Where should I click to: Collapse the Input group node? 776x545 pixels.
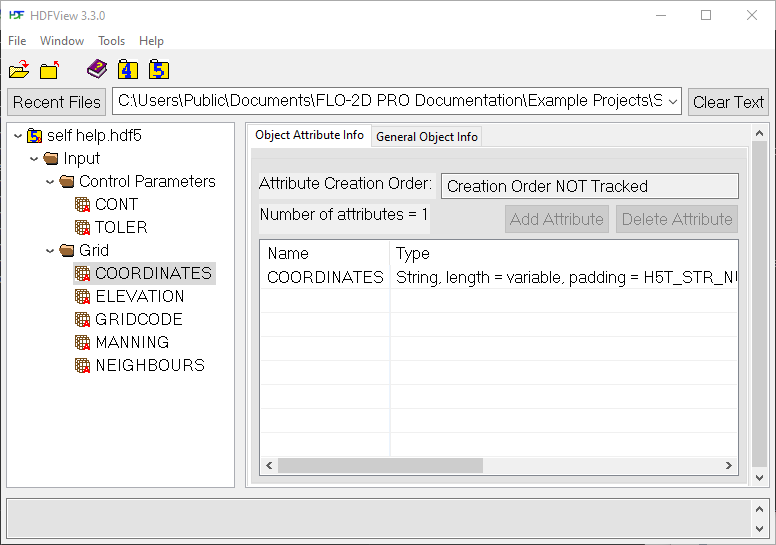[x=34, y=159]
